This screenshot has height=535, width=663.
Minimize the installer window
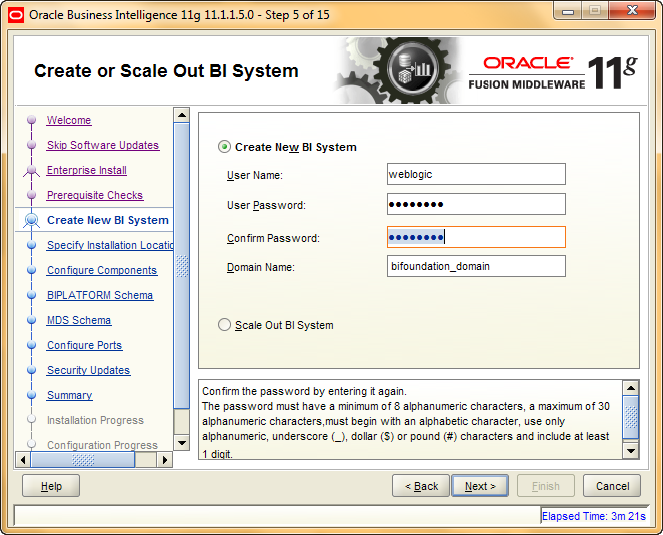pyautogui.click(x=567, y=11)
